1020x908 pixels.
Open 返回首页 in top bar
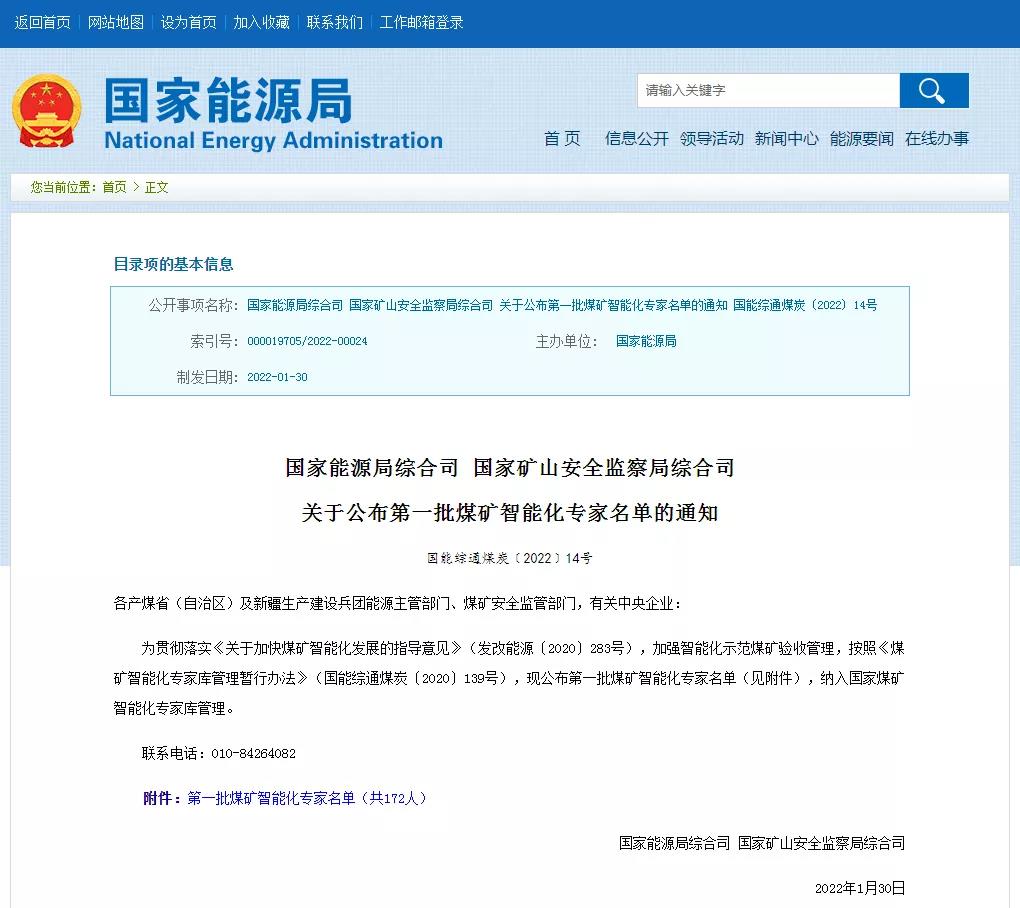(43, 22)
